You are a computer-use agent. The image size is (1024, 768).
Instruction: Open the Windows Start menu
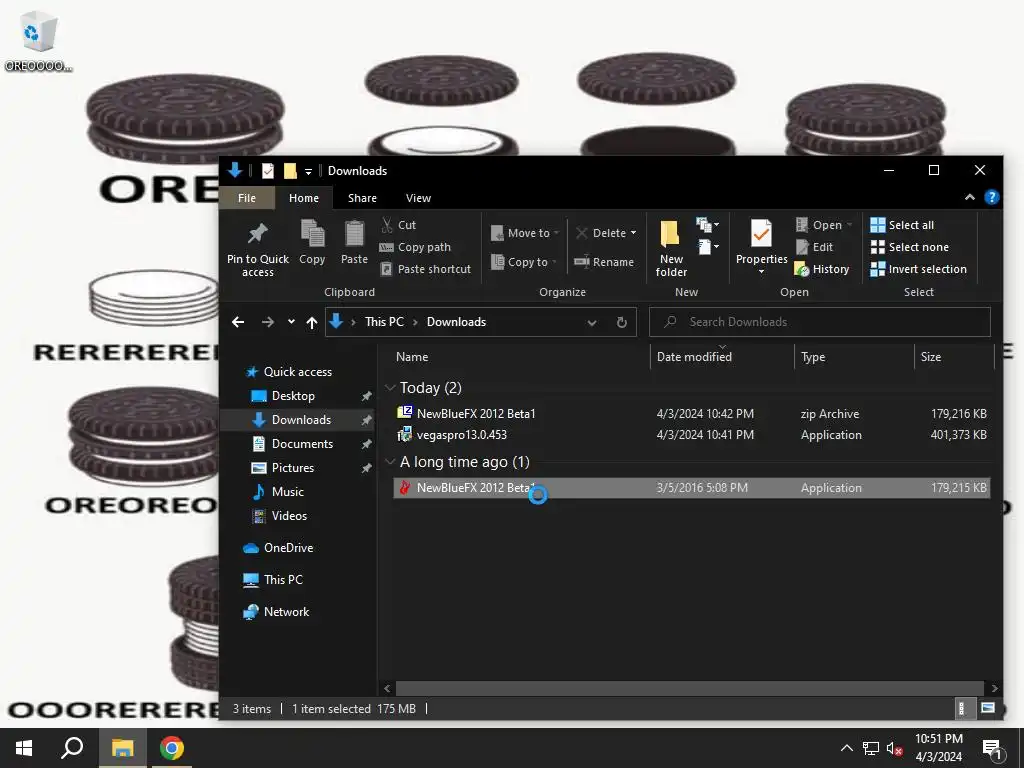click(24, 748)
